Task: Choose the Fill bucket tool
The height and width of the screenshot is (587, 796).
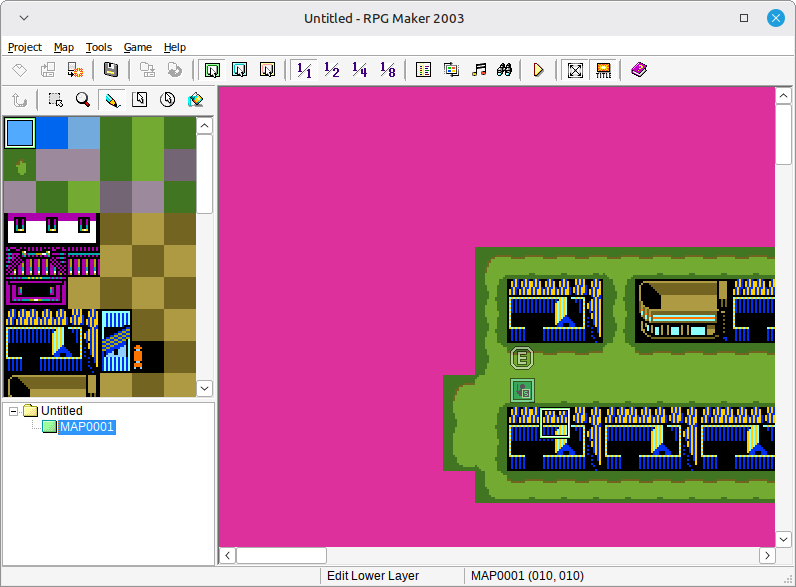Action: tap(195, 100)
